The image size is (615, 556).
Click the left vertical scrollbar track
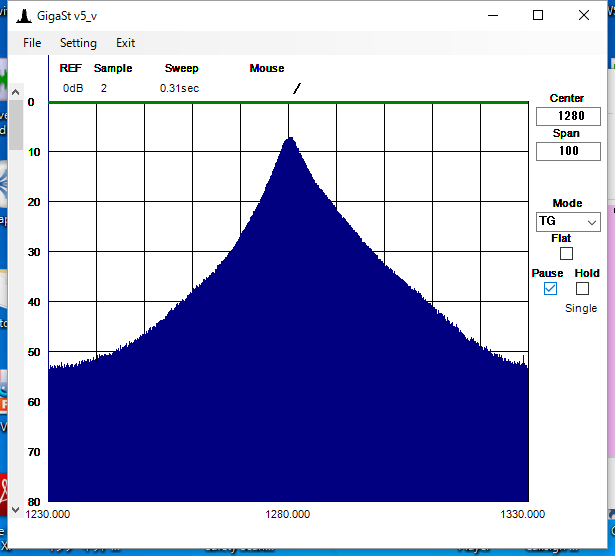pos(15,300)
